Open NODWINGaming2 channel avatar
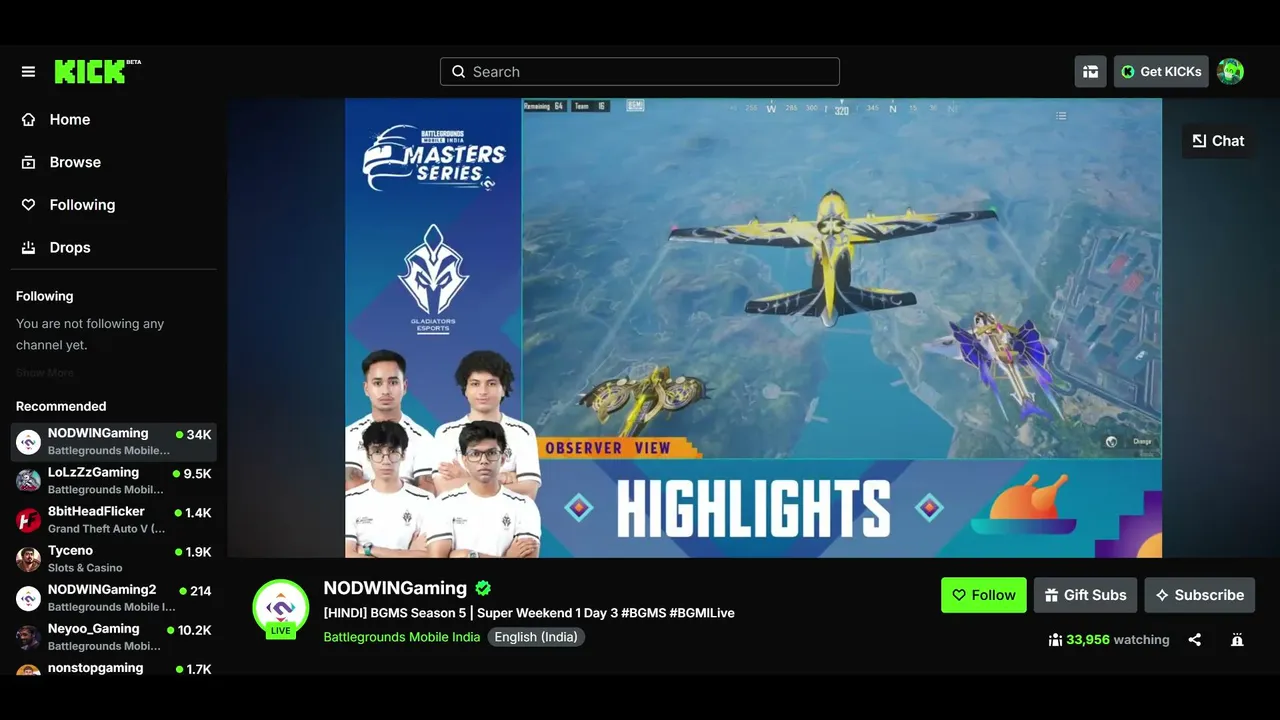The image size is (1280, 720). coord(29,598)
